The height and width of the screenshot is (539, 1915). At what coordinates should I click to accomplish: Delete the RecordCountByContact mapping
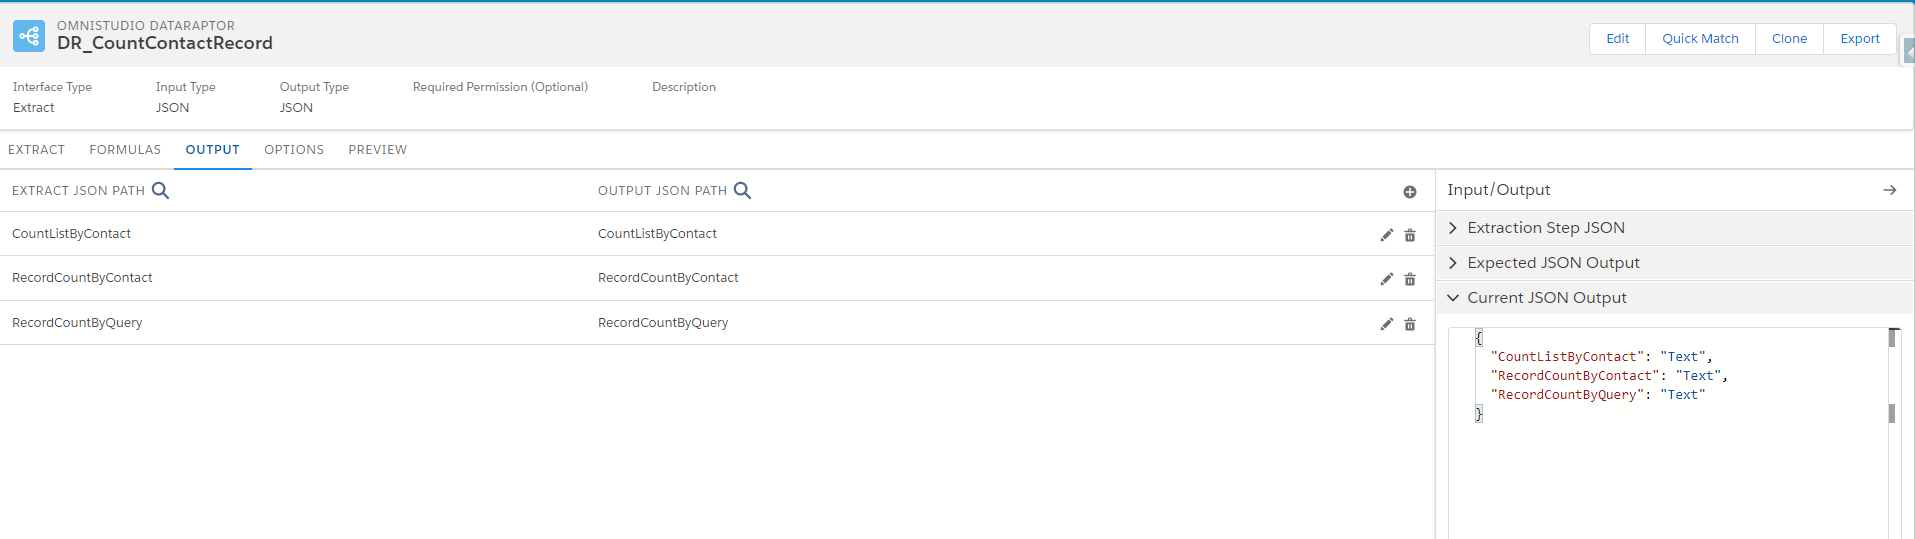pyautogui.click(x=1410, y=279)
